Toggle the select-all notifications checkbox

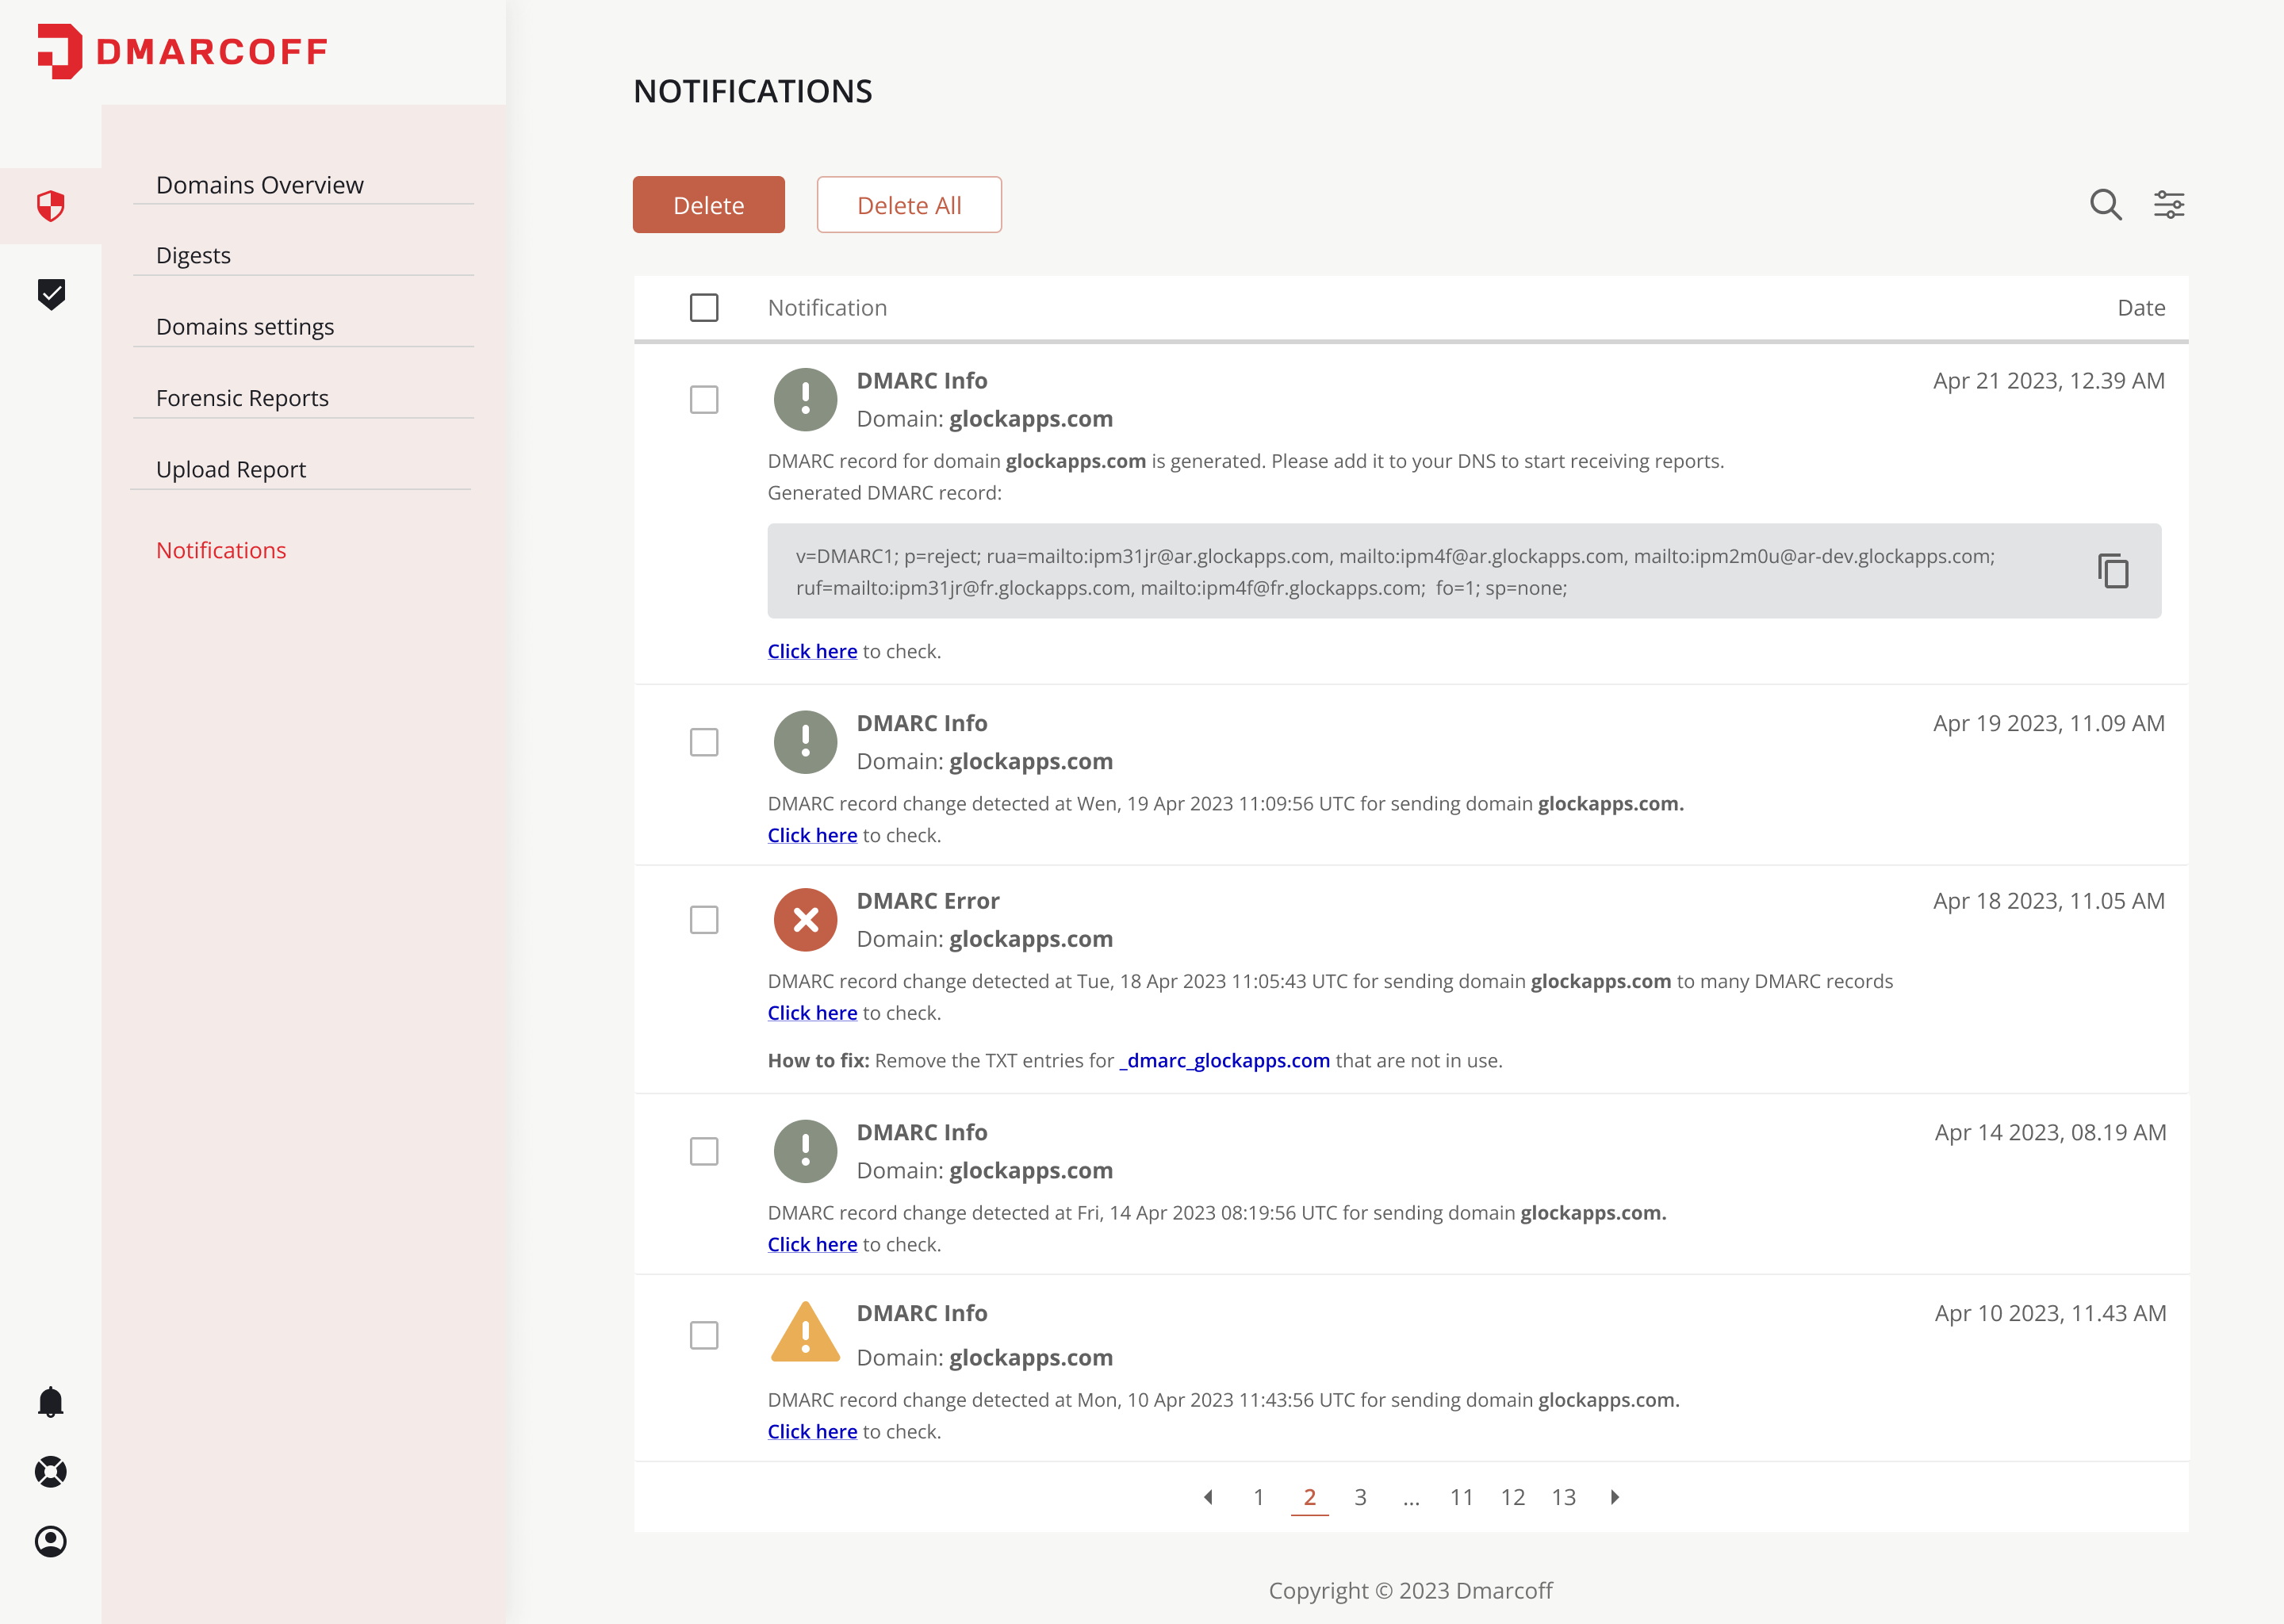point(704,308)
